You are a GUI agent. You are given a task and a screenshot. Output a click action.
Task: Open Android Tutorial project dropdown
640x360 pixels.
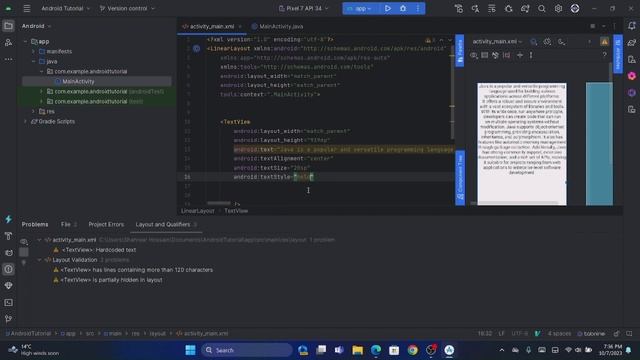tap(66, 8)
